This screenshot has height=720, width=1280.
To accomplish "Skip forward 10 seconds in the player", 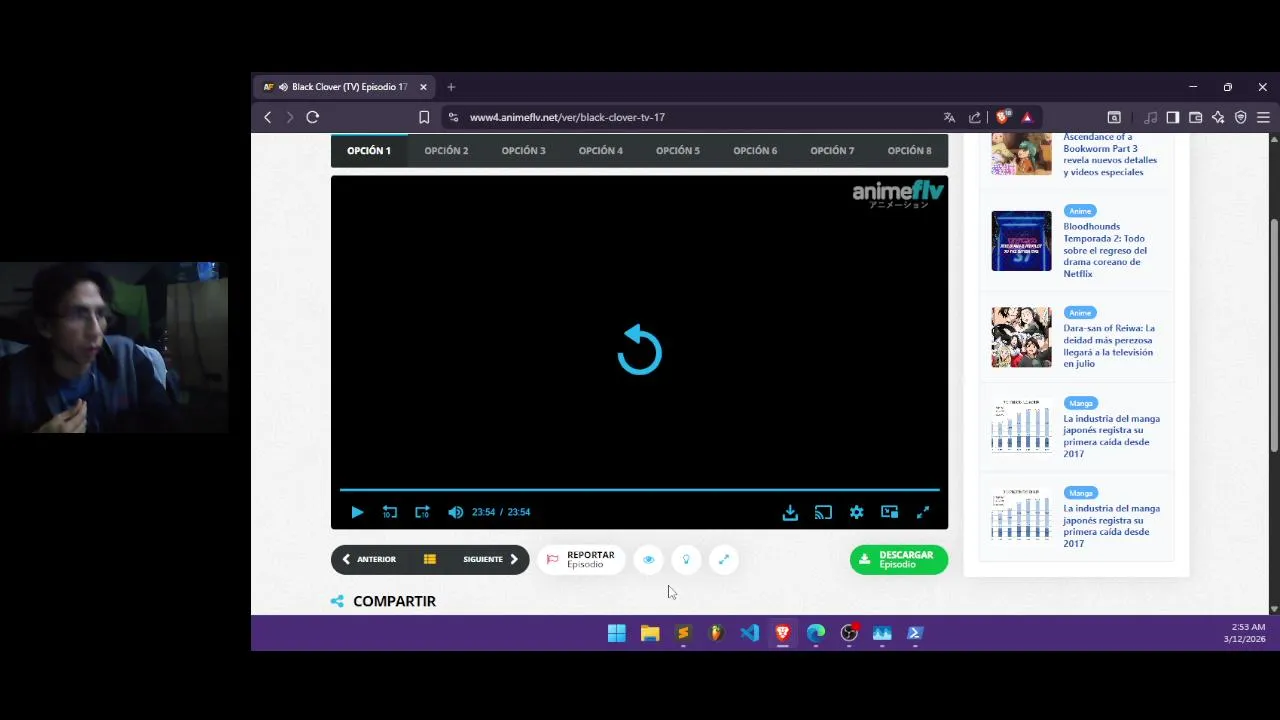I will pos(422,512).
